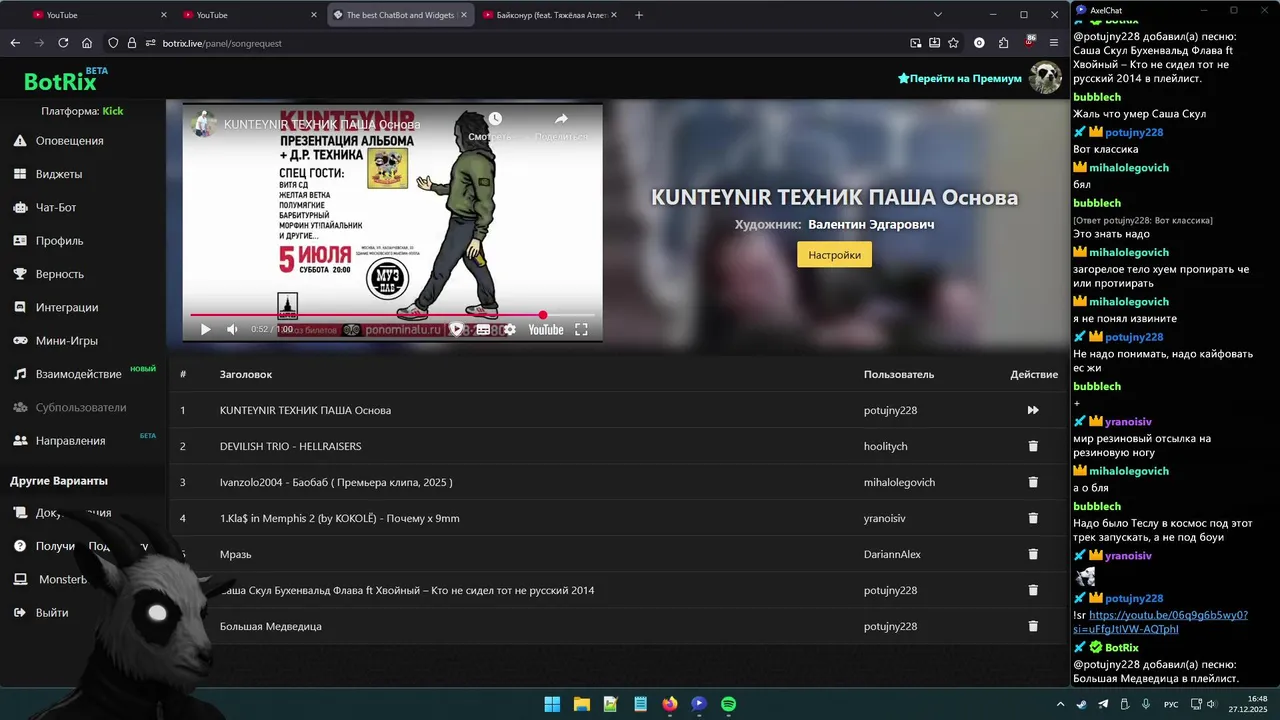Toggle subtitles in the YouTube player
Image resolution: width=1280 pixels, height=720 pixels.
pos(483,329)
